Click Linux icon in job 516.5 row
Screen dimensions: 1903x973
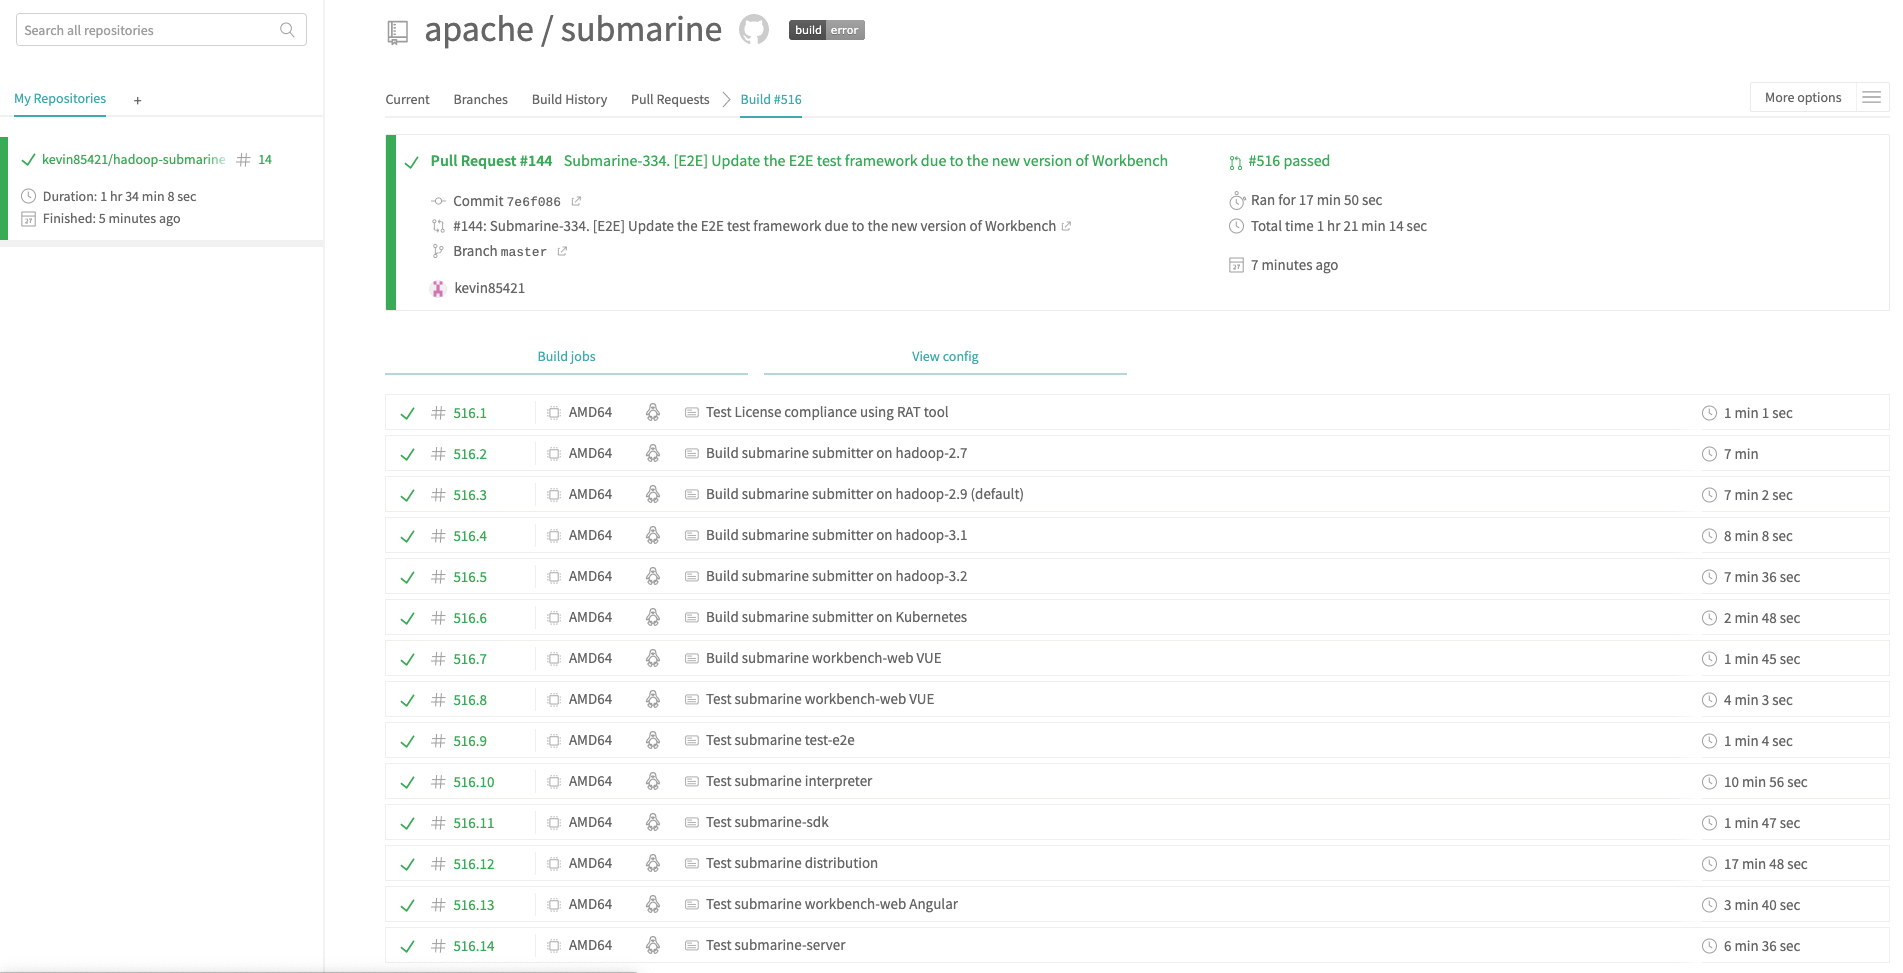click(653, 576)
